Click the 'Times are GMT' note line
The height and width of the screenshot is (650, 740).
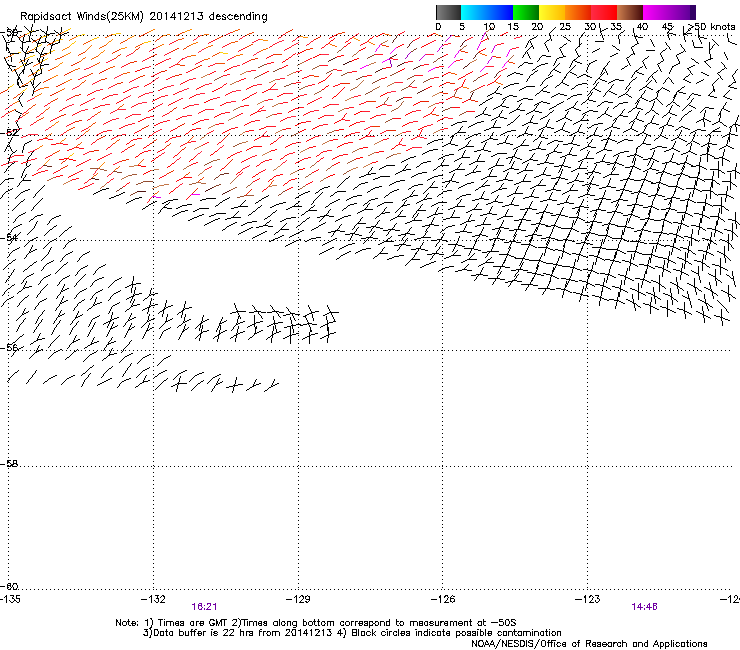pos(316,623)
